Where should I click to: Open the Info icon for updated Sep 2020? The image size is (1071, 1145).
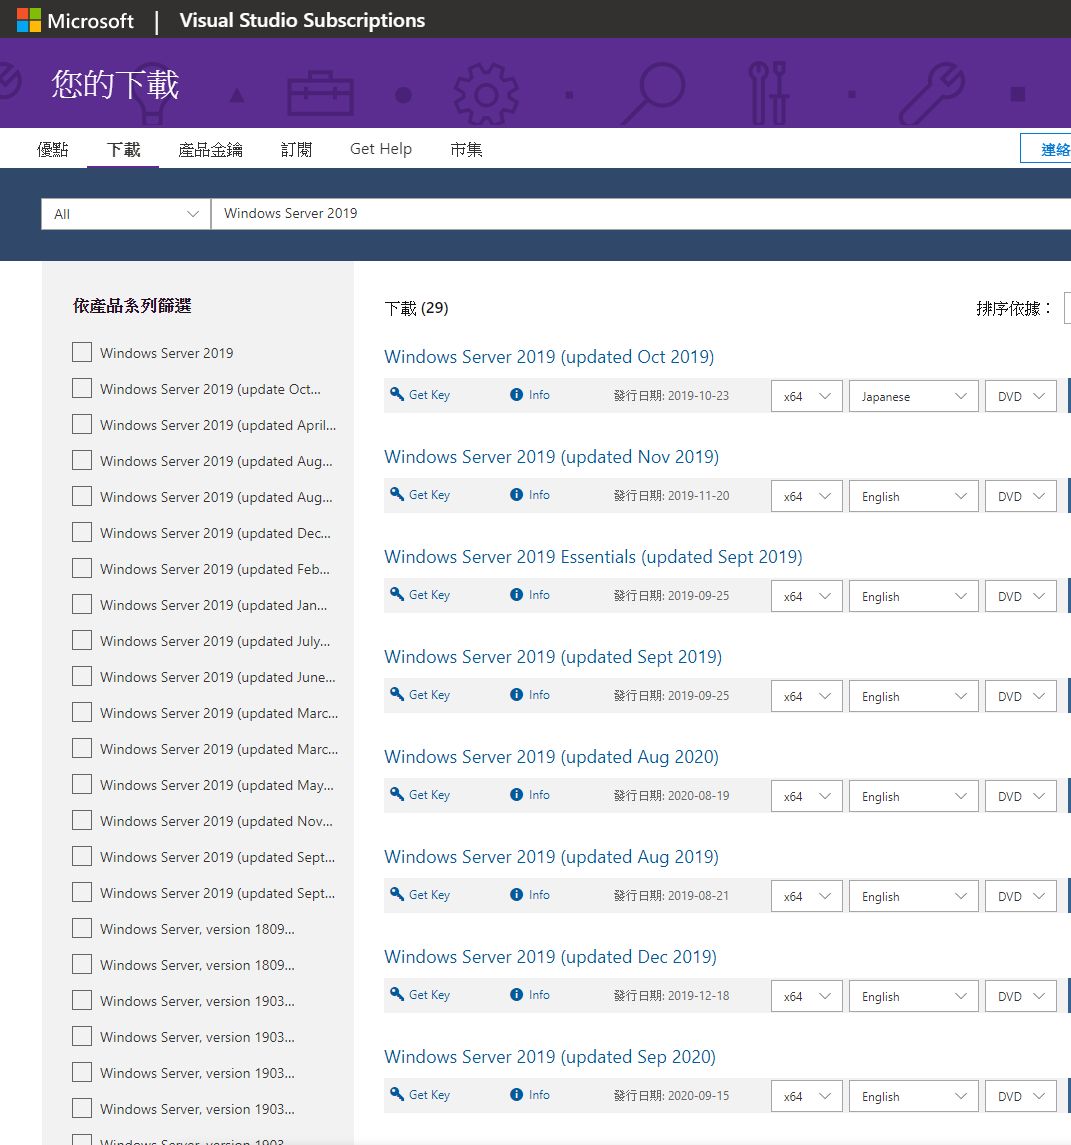[x=516, y=1095]
